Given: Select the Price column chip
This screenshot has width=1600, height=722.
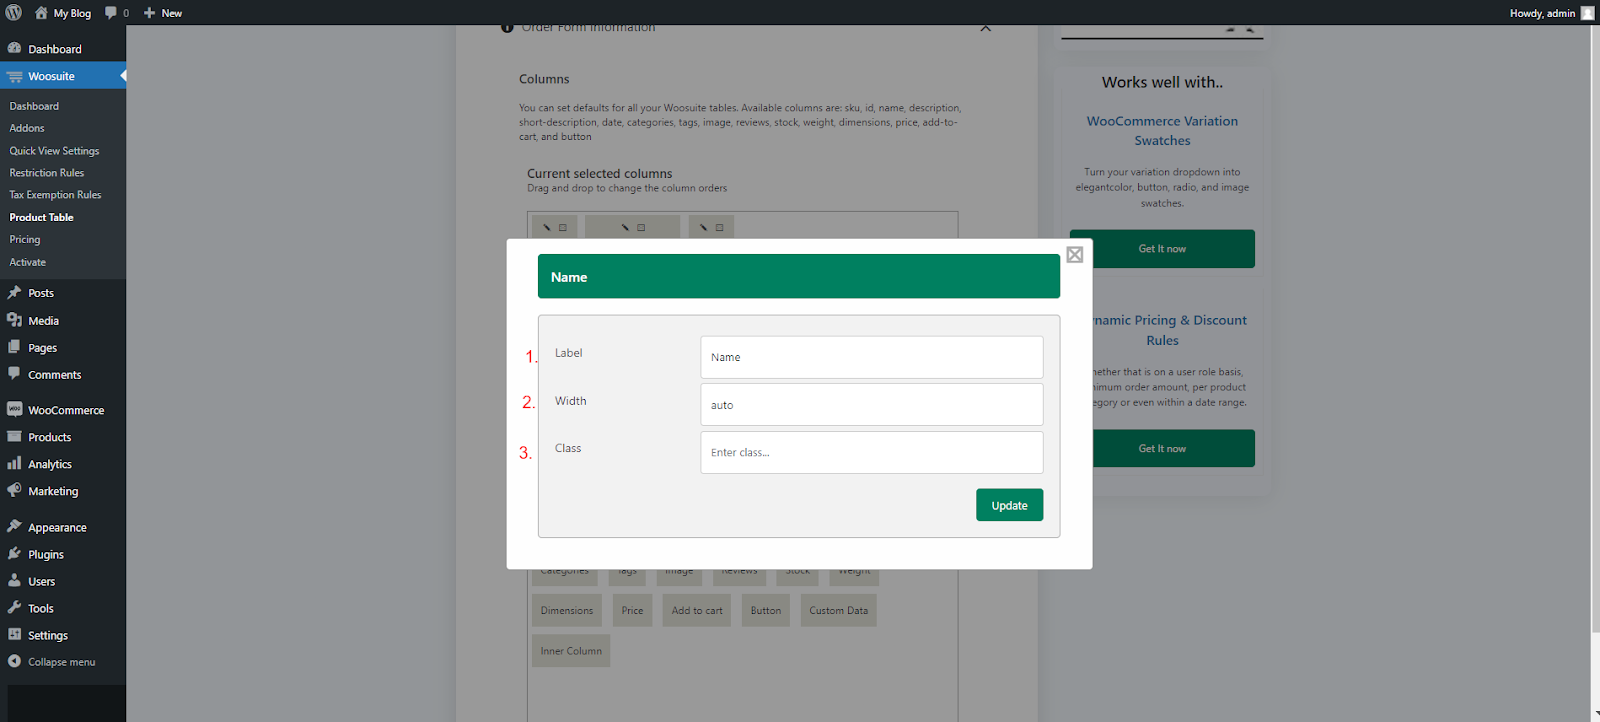Looking at the screenshot, I should pos(632,610).
